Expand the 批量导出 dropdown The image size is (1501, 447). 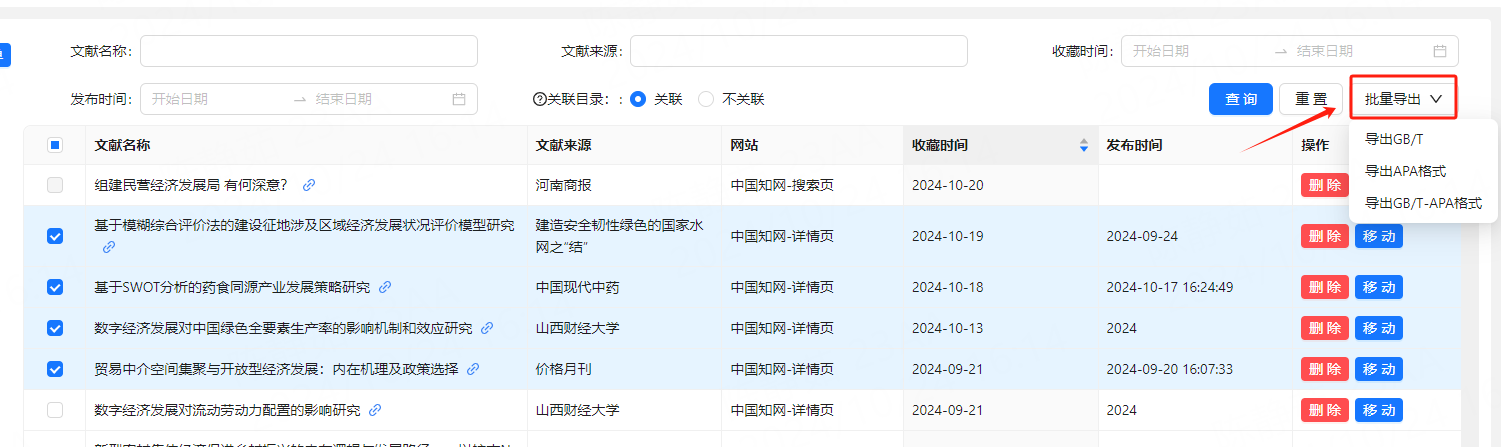tap(1402, 99)
